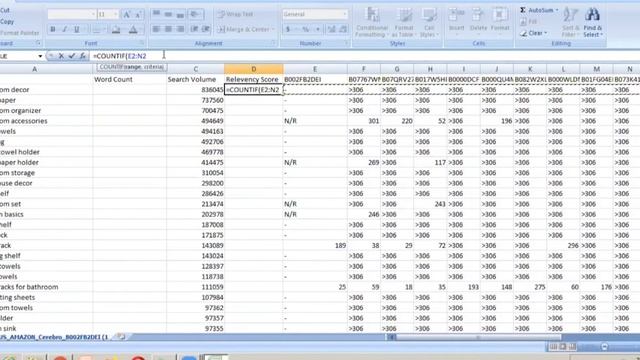Select column D header
The height and width of the screenshot is (360, 640).
click(x=253, y=69)
